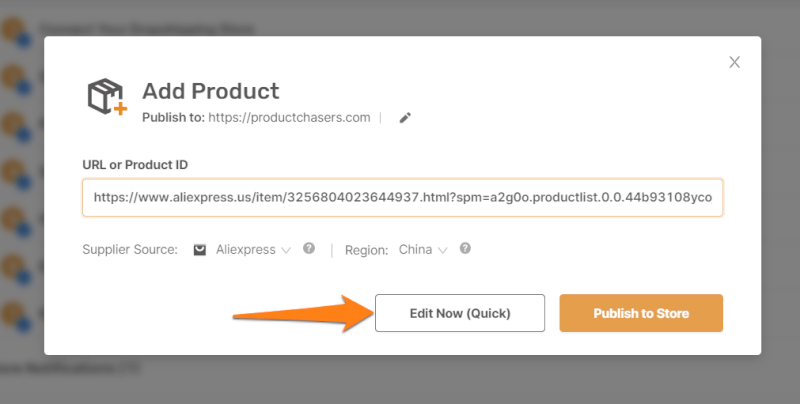Screen dimensions: 800x404
Task: Focus the URL or Product ID field
Action: point(402,198)
